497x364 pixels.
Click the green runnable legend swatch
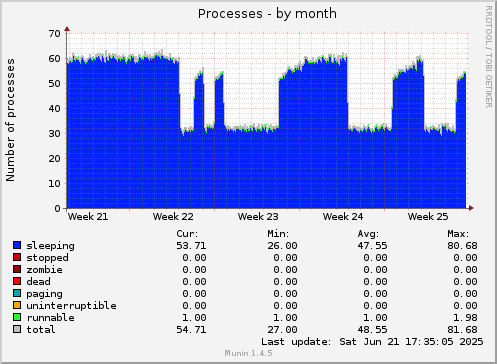point(17,317)
